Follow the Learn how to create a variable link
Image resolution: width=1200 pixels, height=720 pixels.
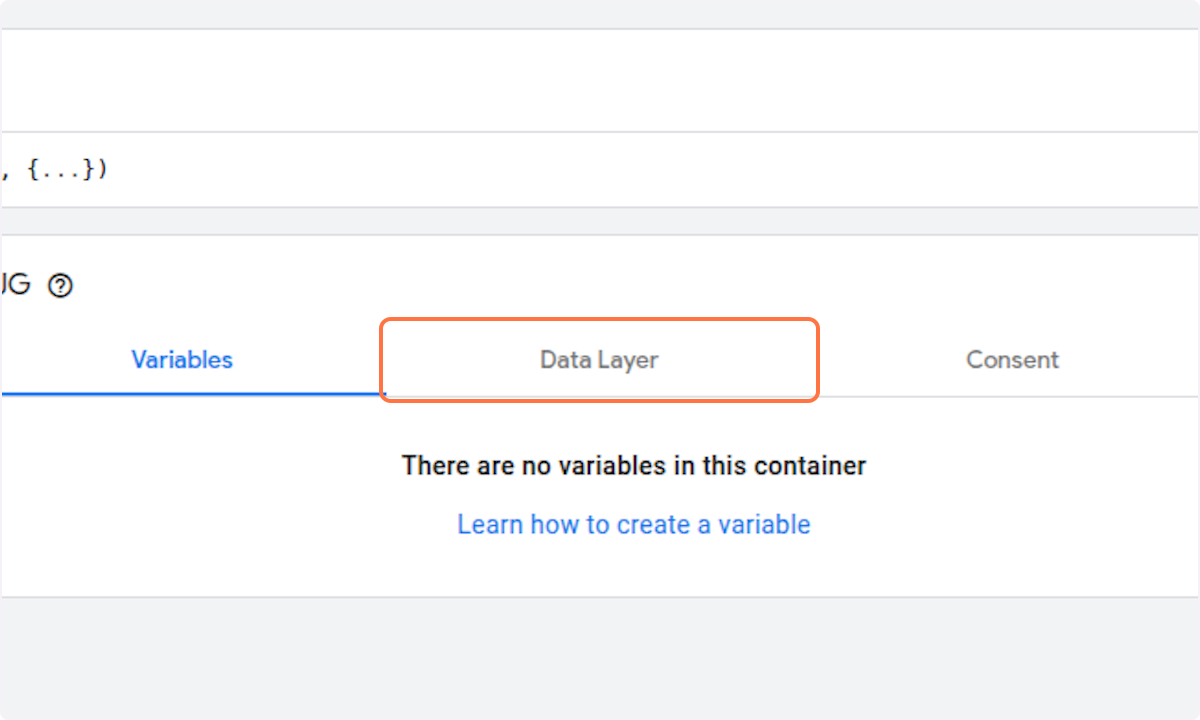pos(634,524)
